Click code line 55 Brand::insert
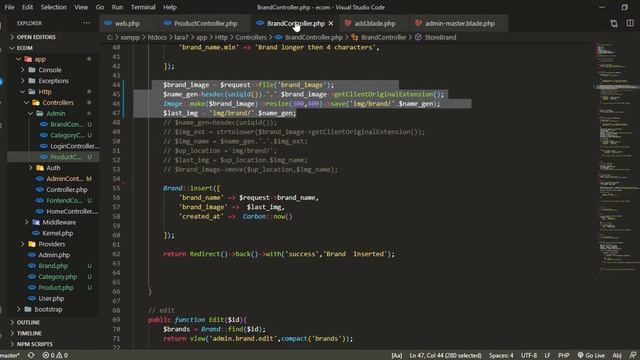Screen dimensions: 640x360 coord(191,188)
